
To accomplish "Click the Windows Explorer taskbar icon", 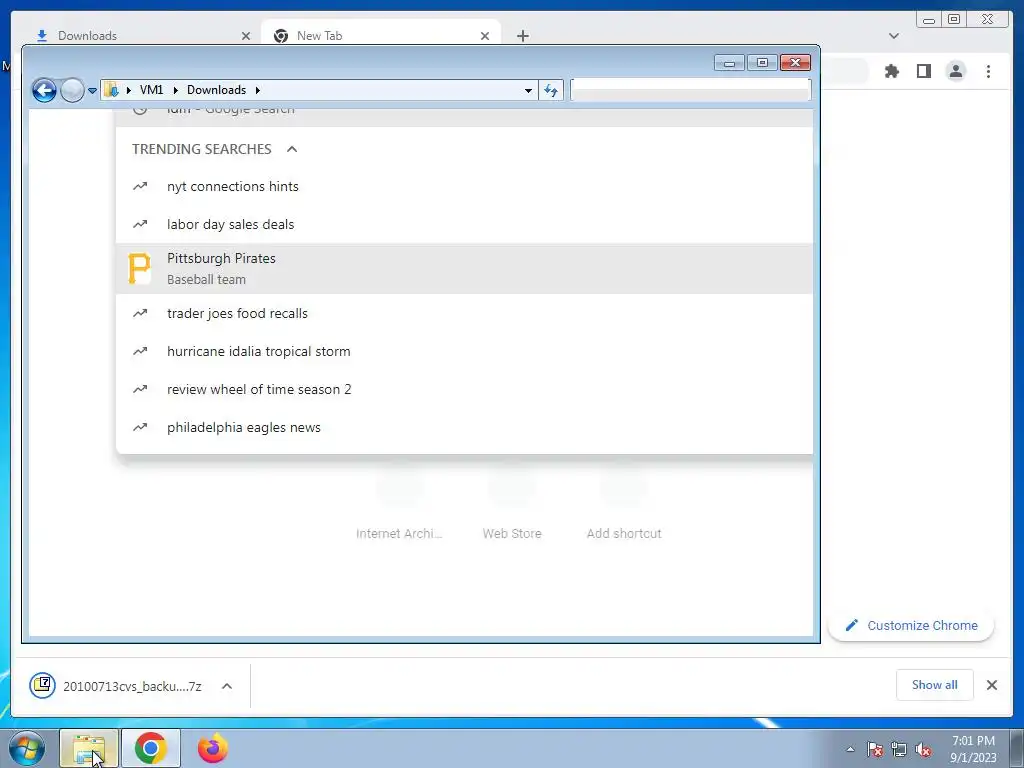I will pos(89,748).
